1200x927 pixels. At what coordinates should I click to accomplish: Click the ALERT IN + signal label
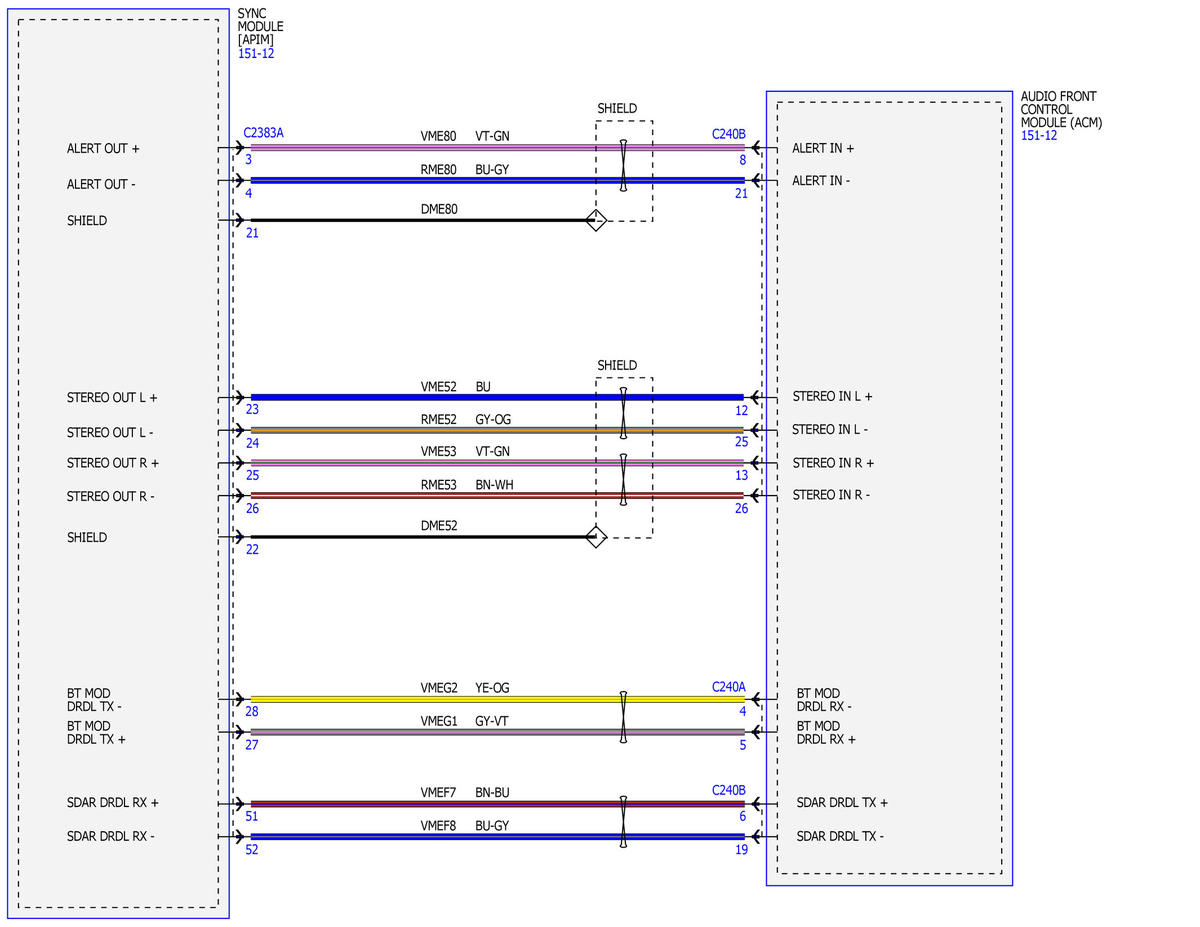click(x=823, y=148)
